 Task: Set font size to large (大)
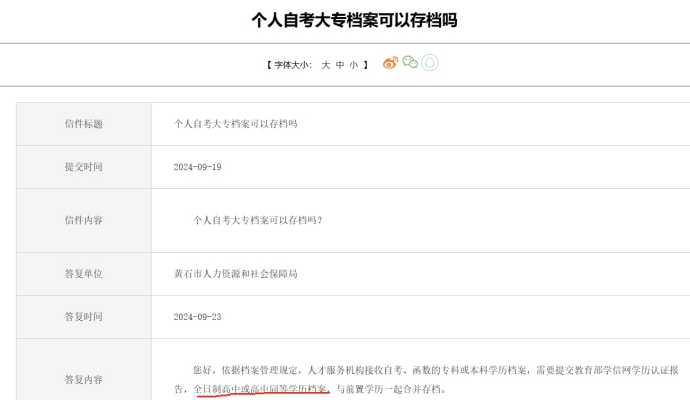tap(326, 65)
